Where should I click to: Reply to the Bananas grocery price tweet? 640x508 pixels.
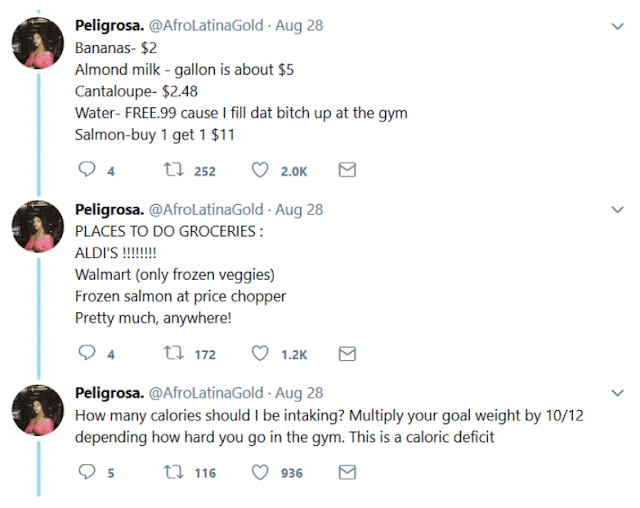coord(85,171)
